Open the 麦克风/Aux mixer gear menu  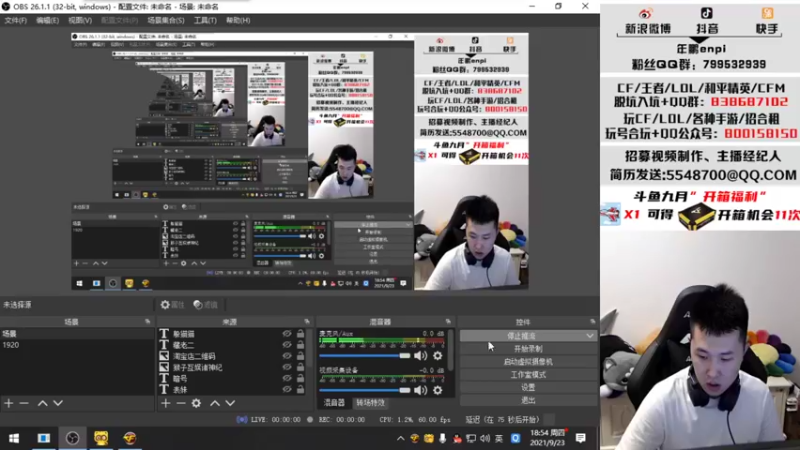pos(438,356)
